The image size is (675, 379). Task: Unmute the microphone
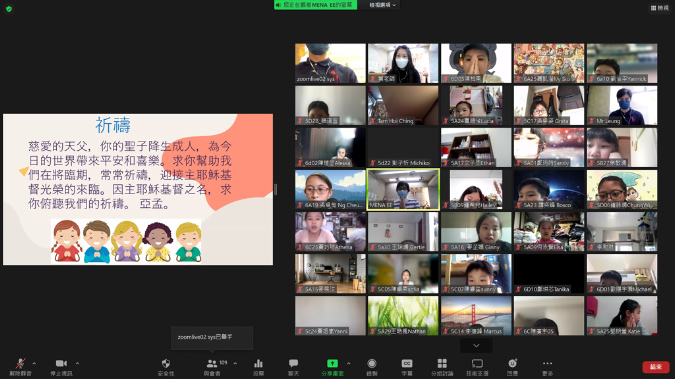point(20,363)
